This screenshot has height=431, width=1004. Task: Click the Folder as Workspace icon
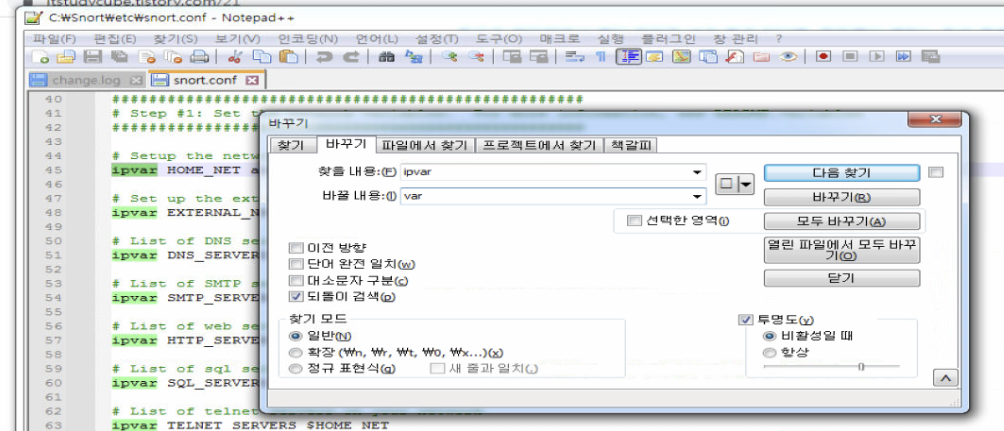(x=761, y=57)
